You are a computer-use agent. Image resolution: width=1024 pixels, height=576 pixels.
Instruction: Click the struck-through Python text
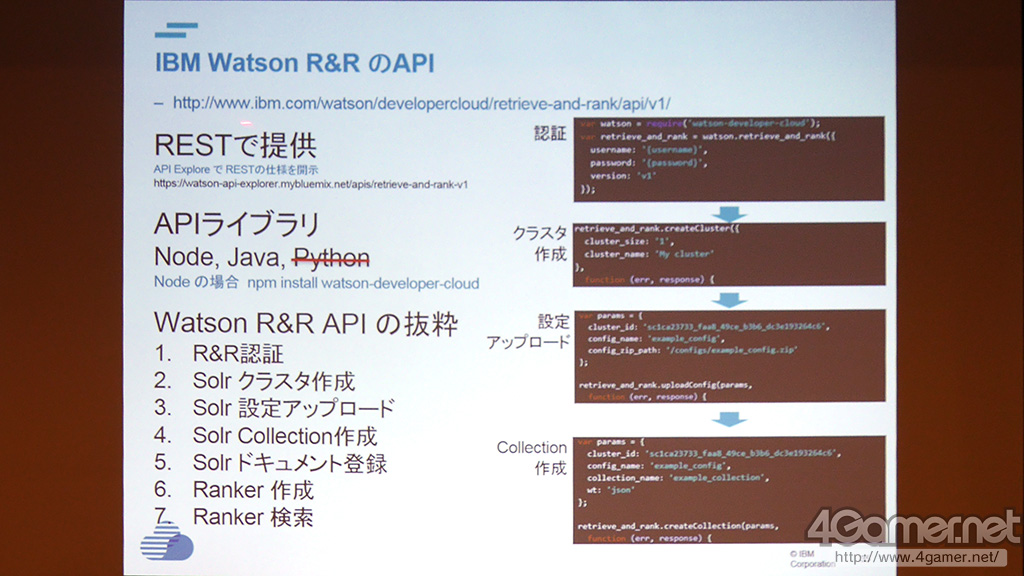(331, 258)
